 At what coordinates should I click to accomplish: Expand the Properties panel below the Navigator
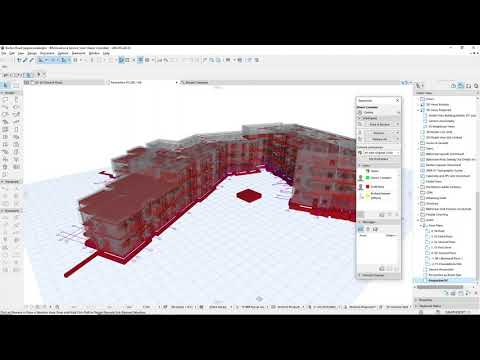click(416, 300)
